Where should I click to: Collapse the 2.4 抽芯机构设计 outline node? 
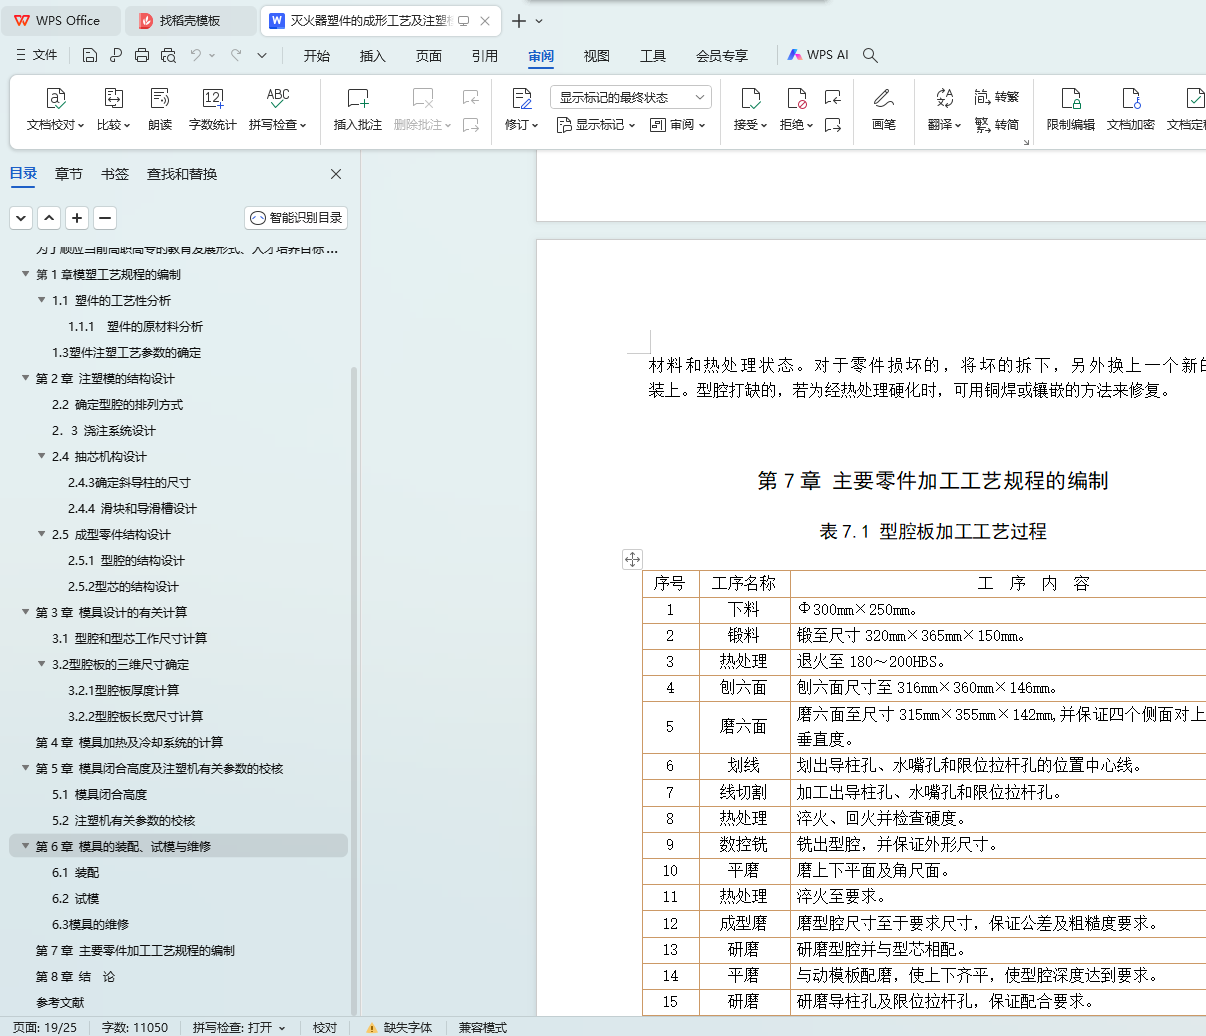coord(42,456)
